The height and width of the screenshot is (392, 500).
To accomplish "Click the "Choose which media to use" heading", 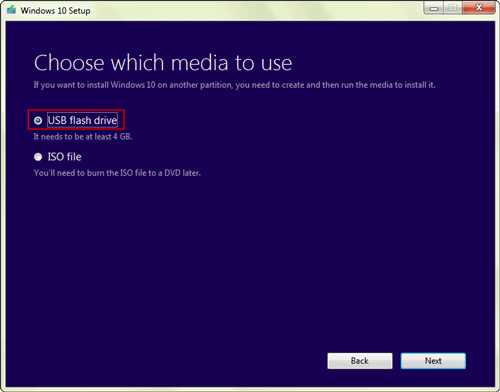I will (163, 63).
